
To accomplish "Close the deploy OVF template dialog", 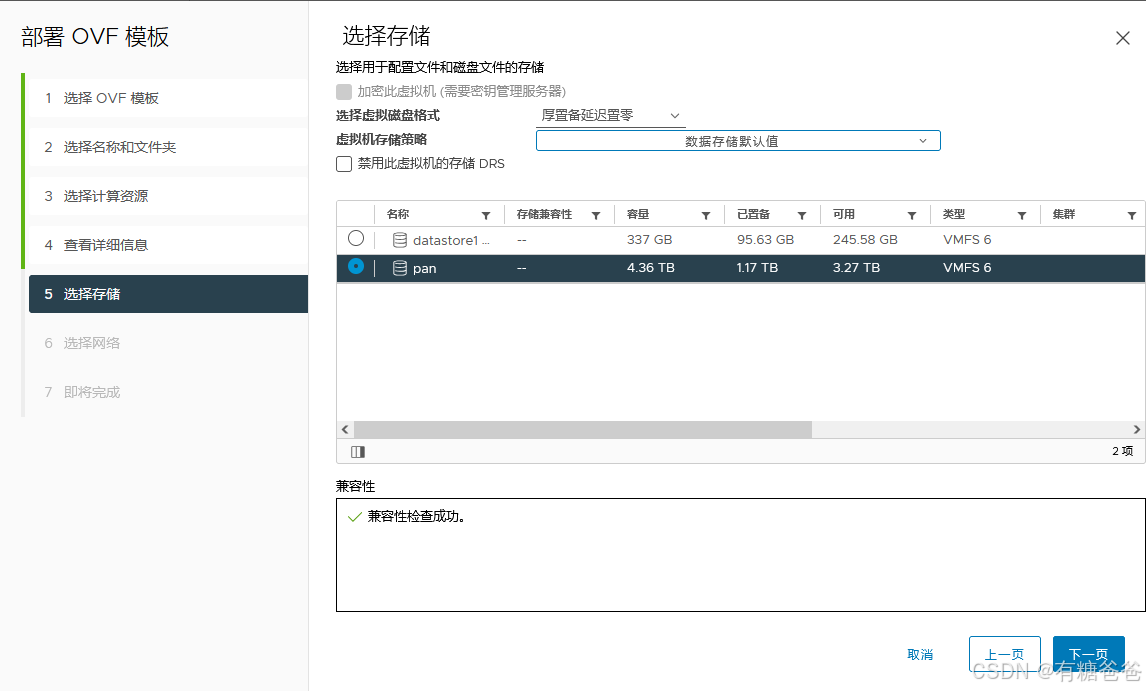I will [x=1123, y=38].
